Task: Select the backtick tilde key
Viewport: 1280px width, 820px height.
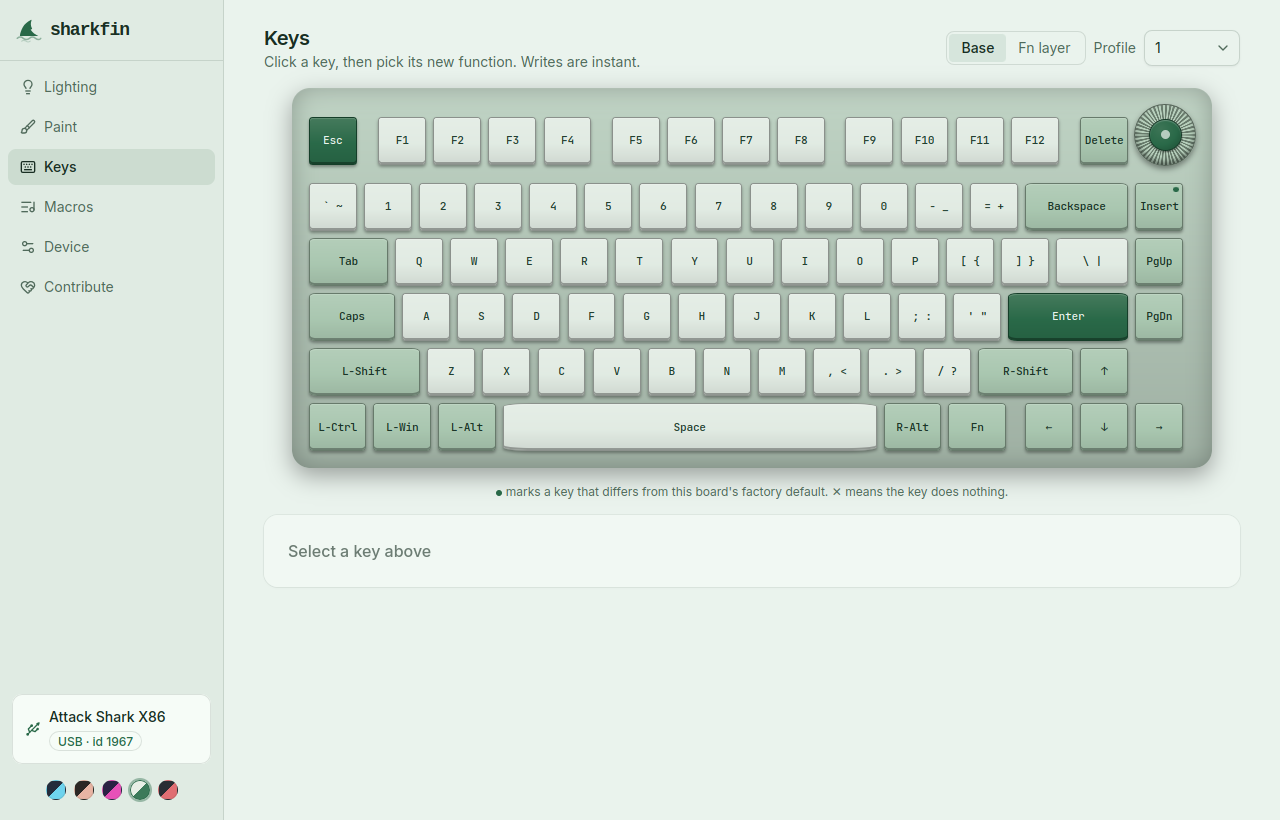Action: tap(333, 206)
